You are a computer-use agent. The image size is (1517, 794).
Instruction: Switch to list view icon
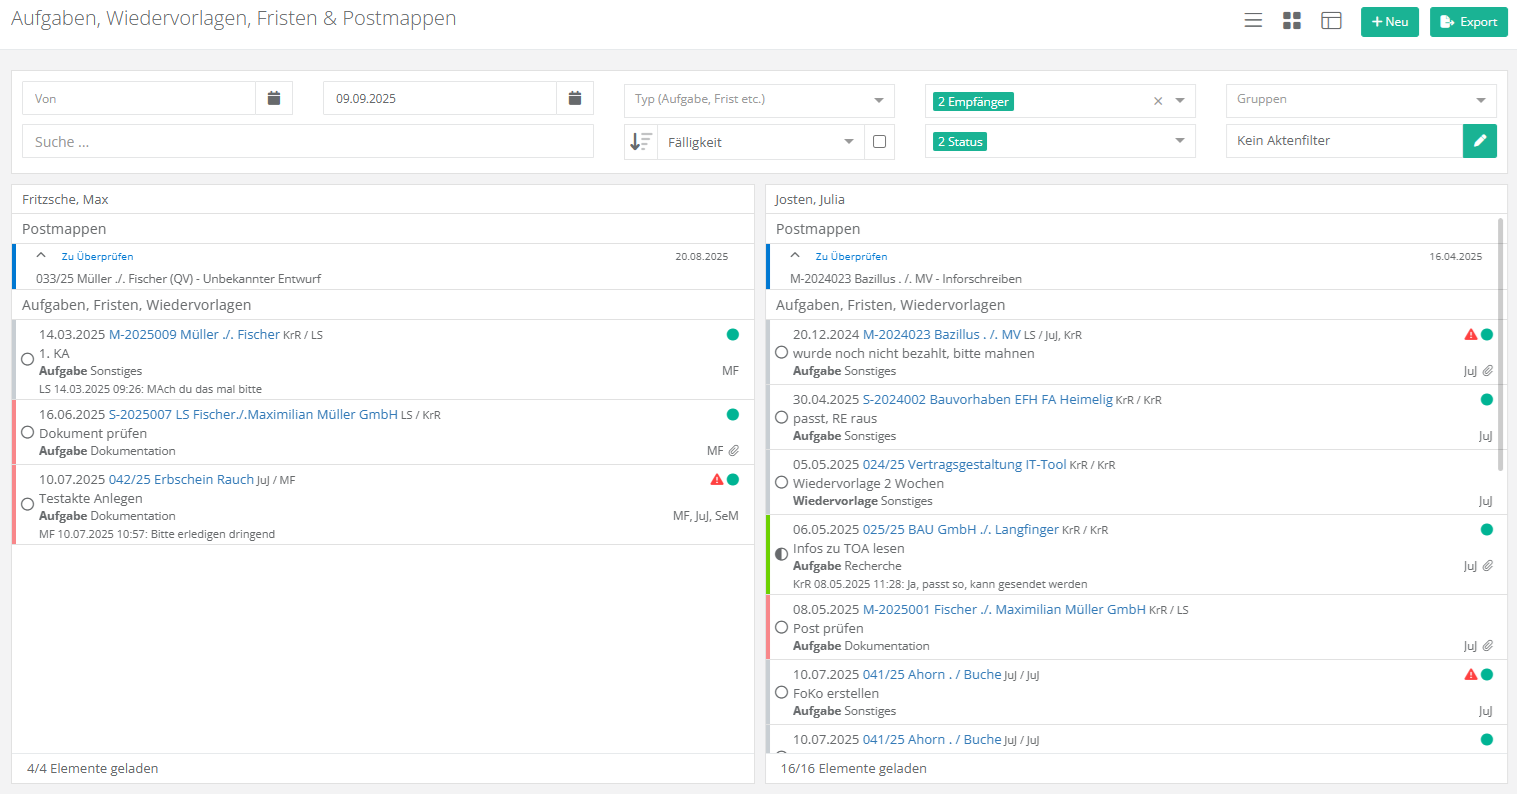click(x=1253, y=21)
